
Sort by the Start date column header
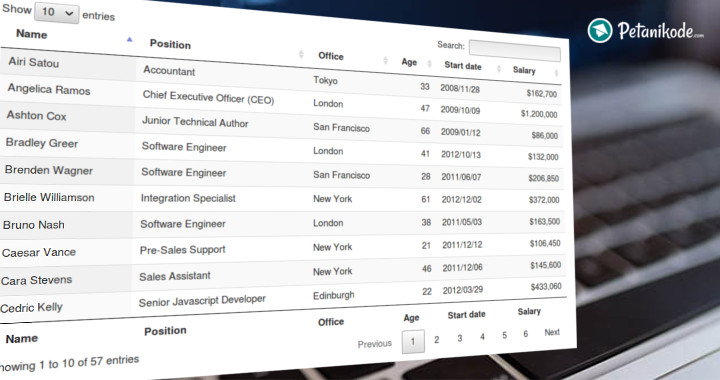pos(463,66)
